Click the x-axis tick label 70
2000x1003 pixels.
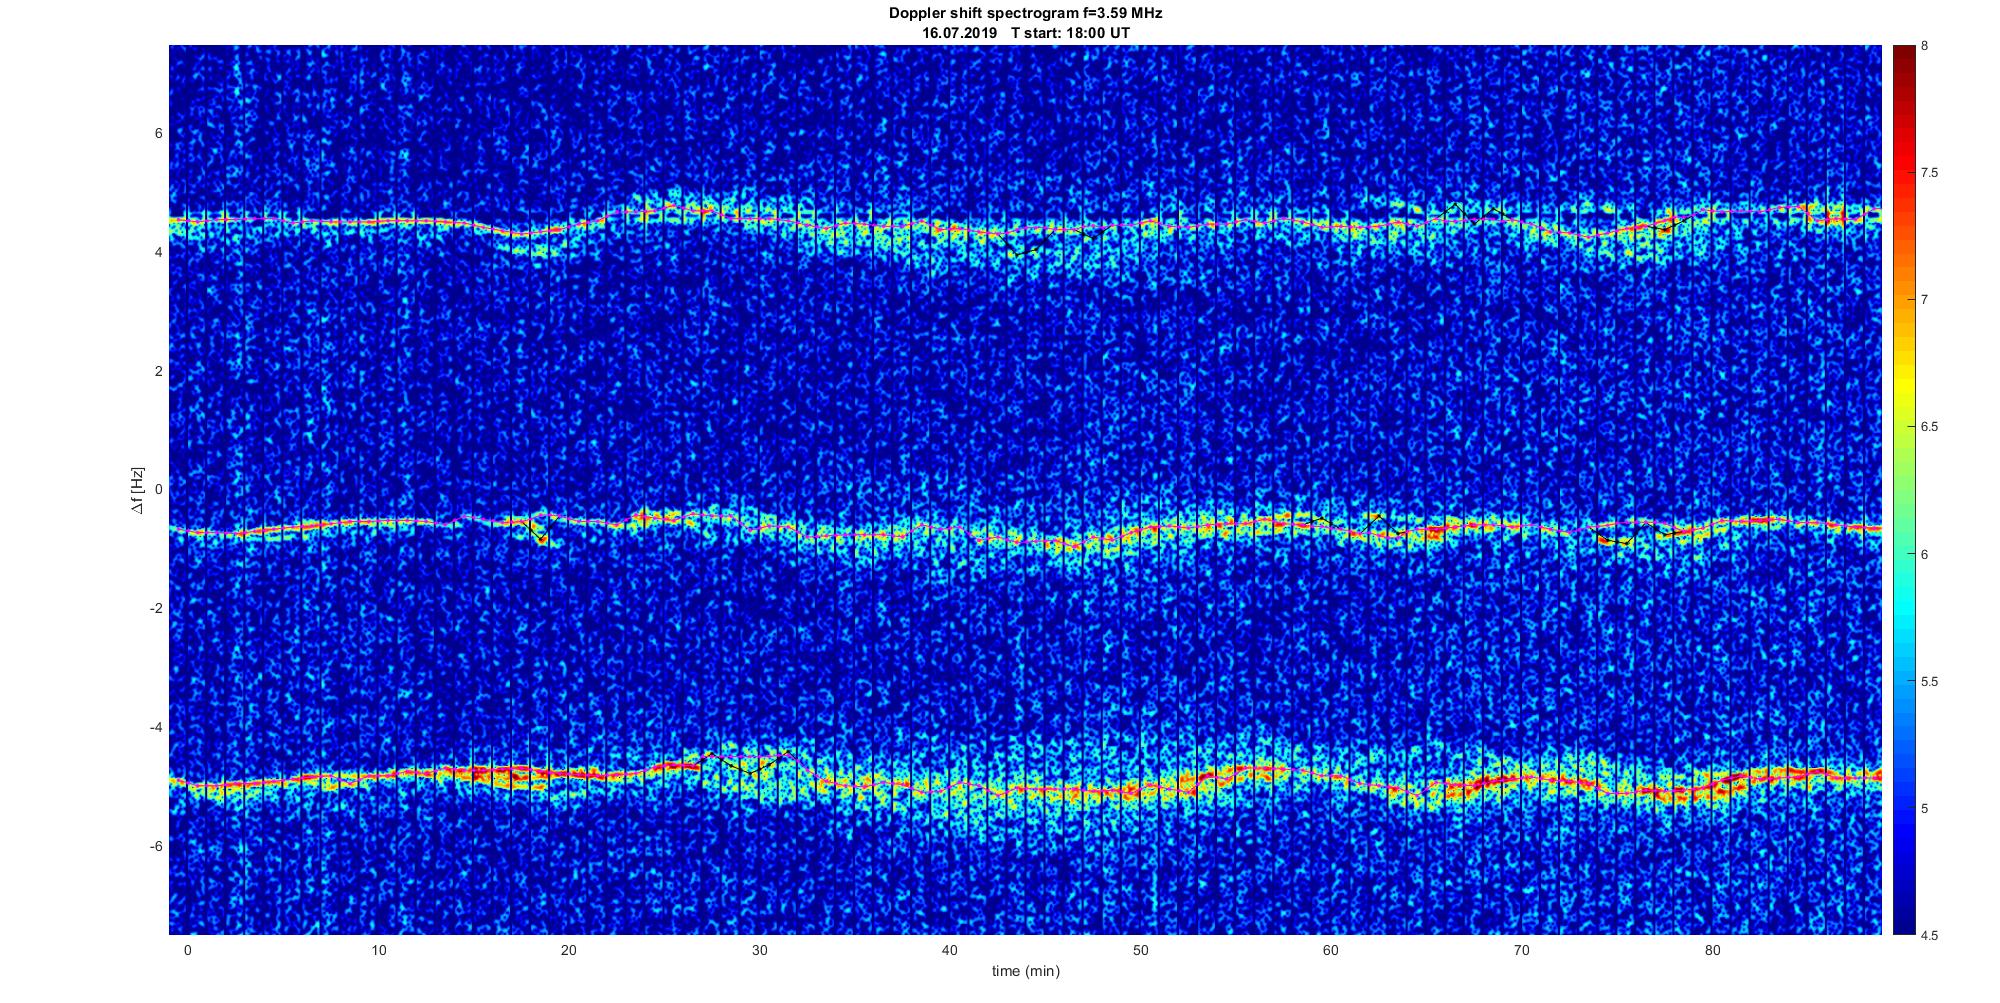pyautogui.click(x=1522, y=950)
